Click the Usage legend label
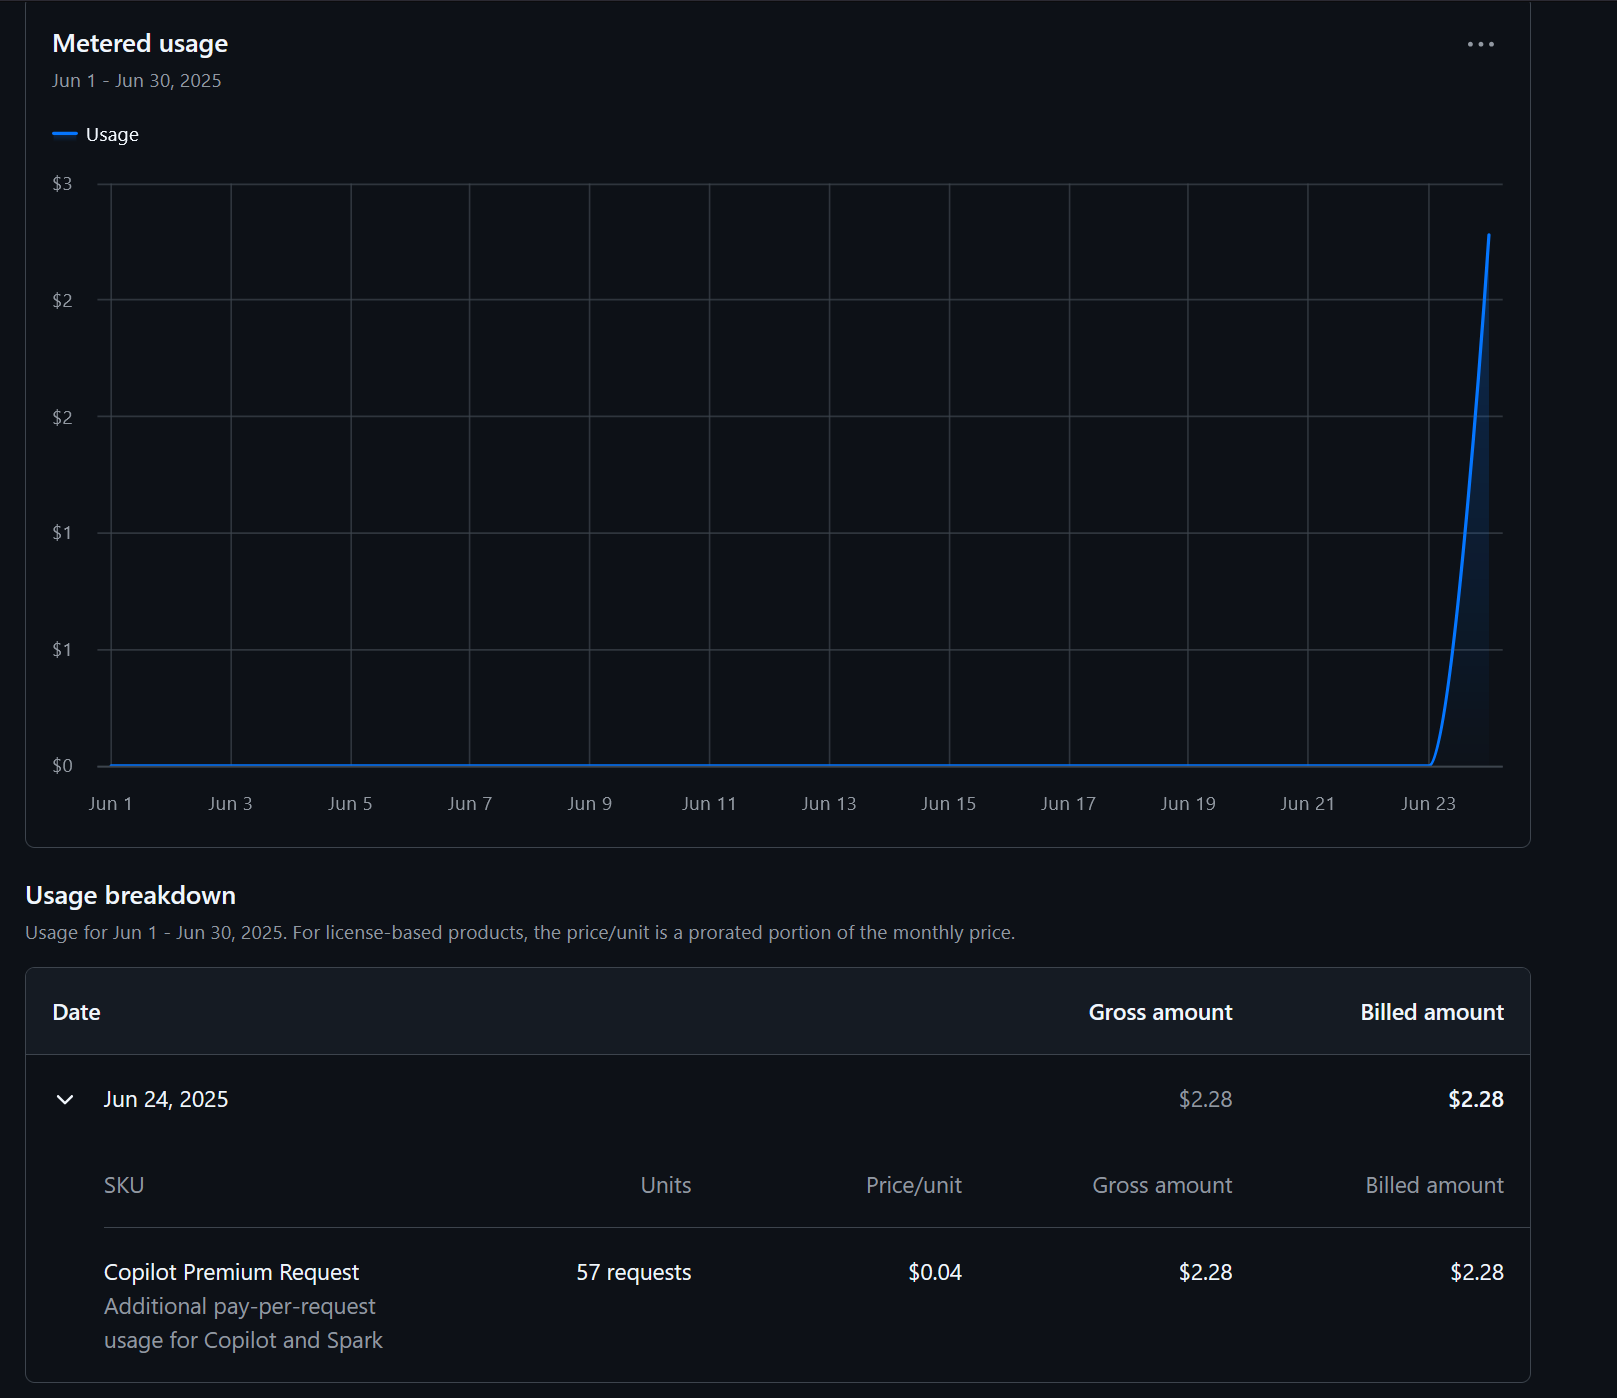 [112, 134]
